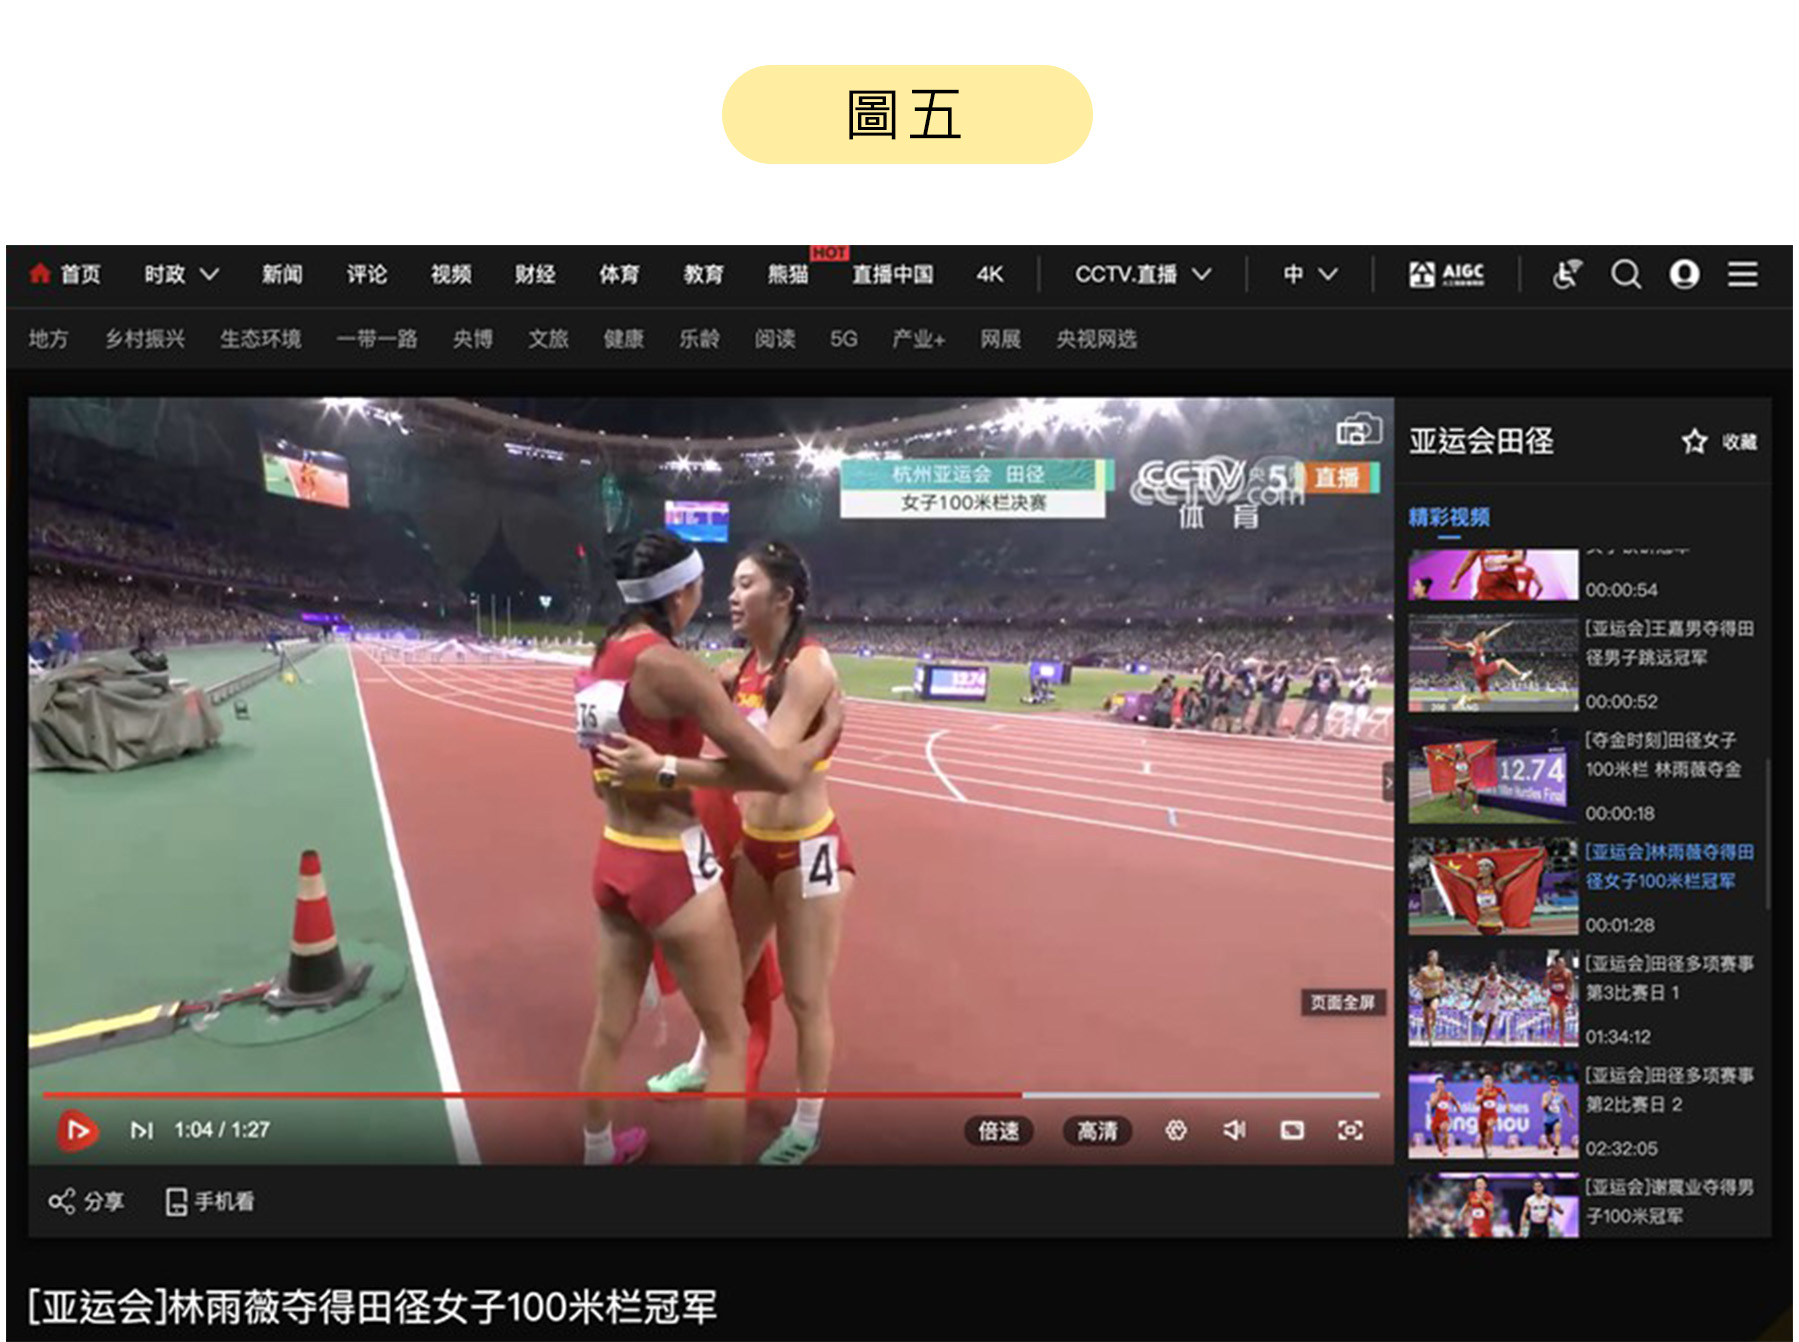Go to the 5G link
Screen dimensions: 1799x1342
point(843,339)
